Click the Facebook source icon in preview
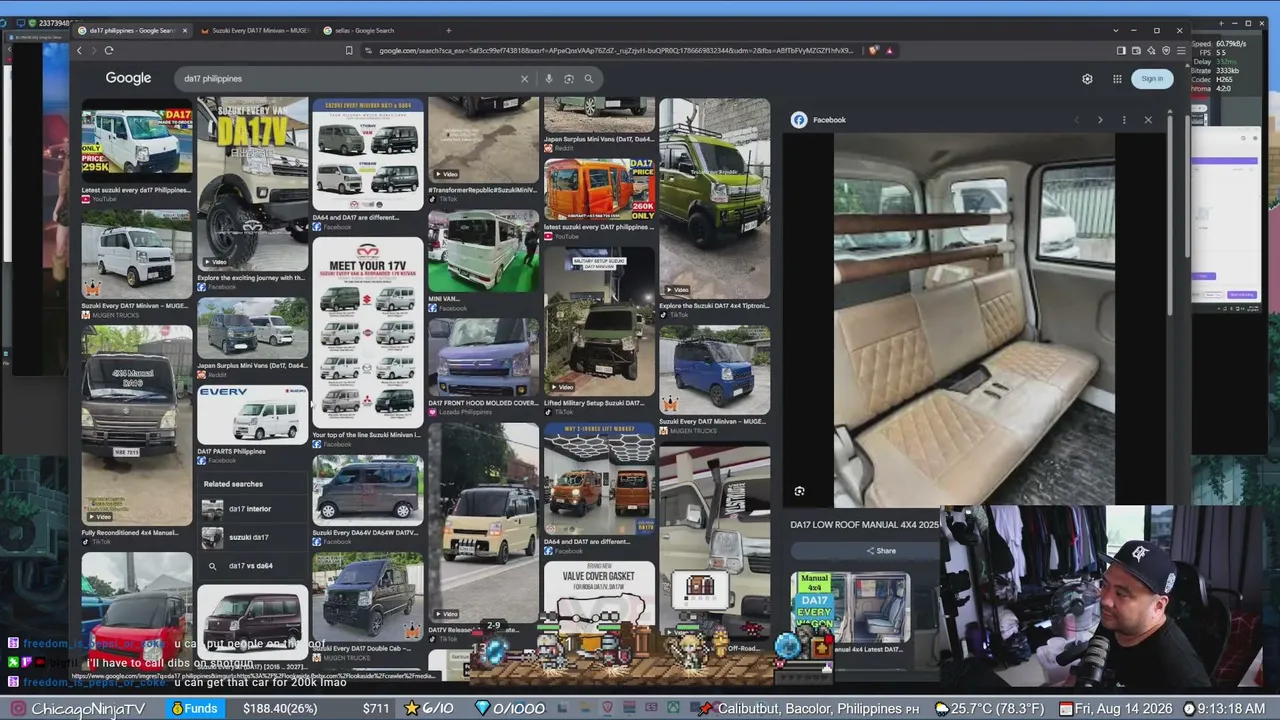Viewport: 1280px width, 720px height. [799, 120]
